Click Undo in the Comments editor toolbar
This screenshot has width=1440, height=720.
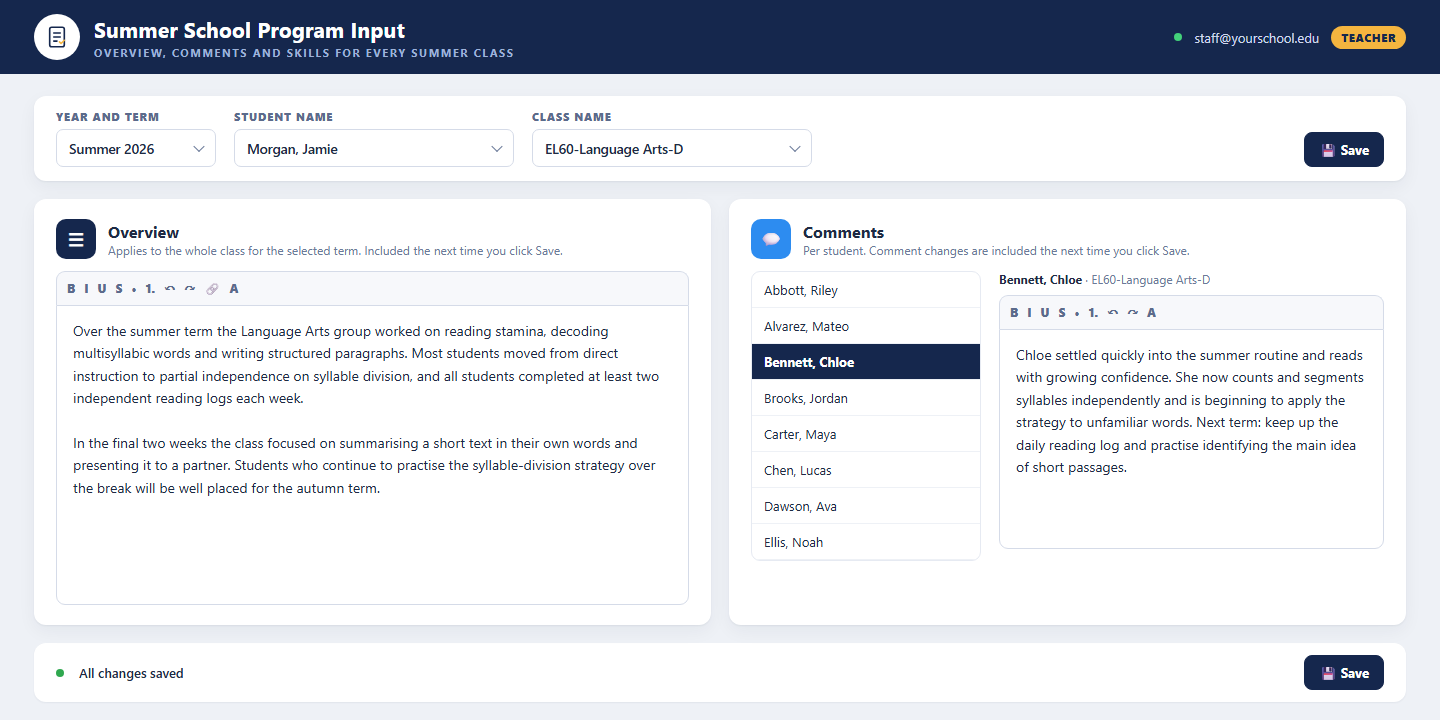pos(1113,313)
